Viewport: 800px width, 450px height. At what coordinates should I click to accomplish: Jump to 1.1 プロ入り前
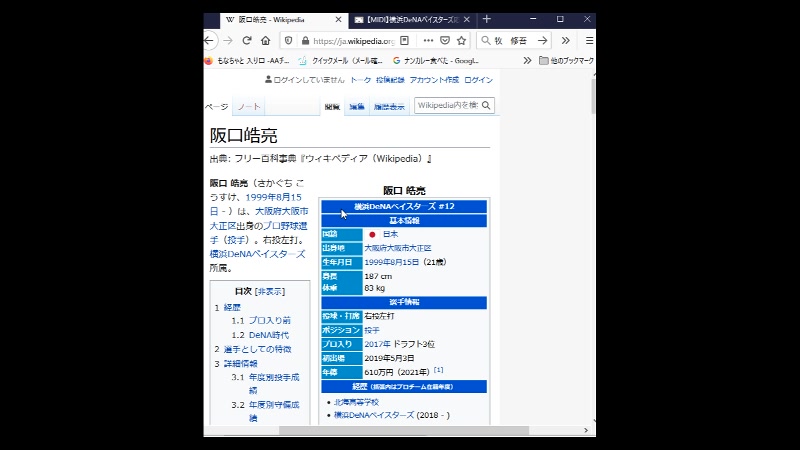(x=269, y=320)
